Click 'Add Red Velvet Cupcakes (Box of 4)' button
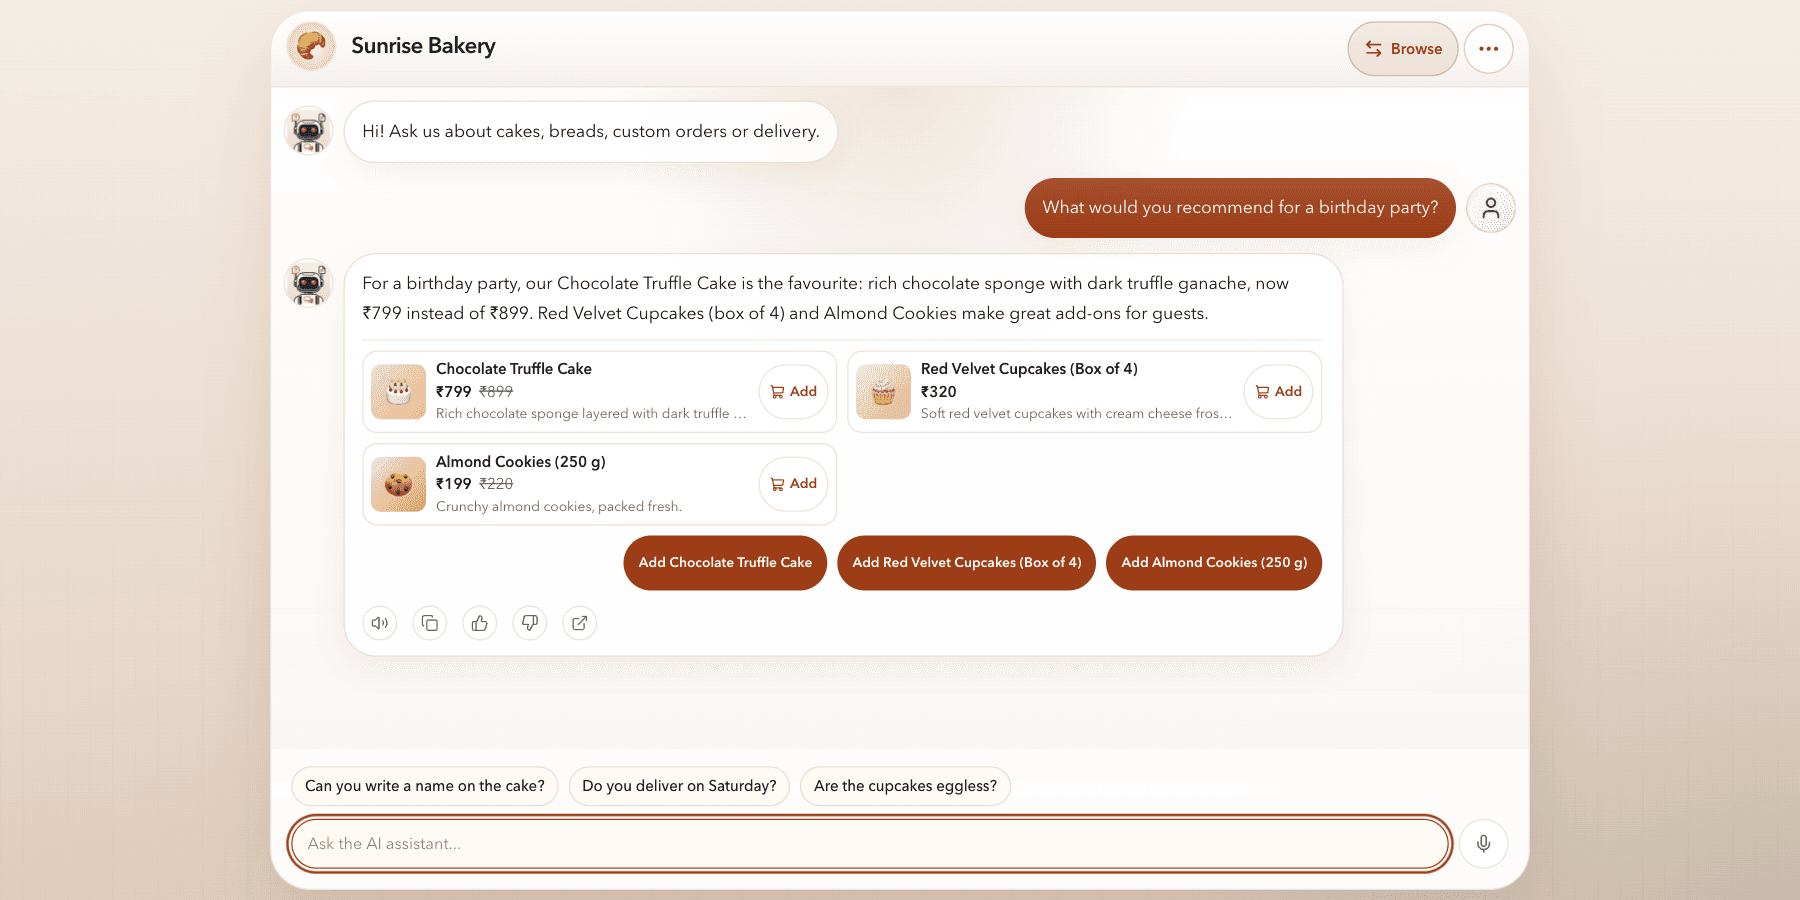This screenshot has width=1800, height=900. 966,563
